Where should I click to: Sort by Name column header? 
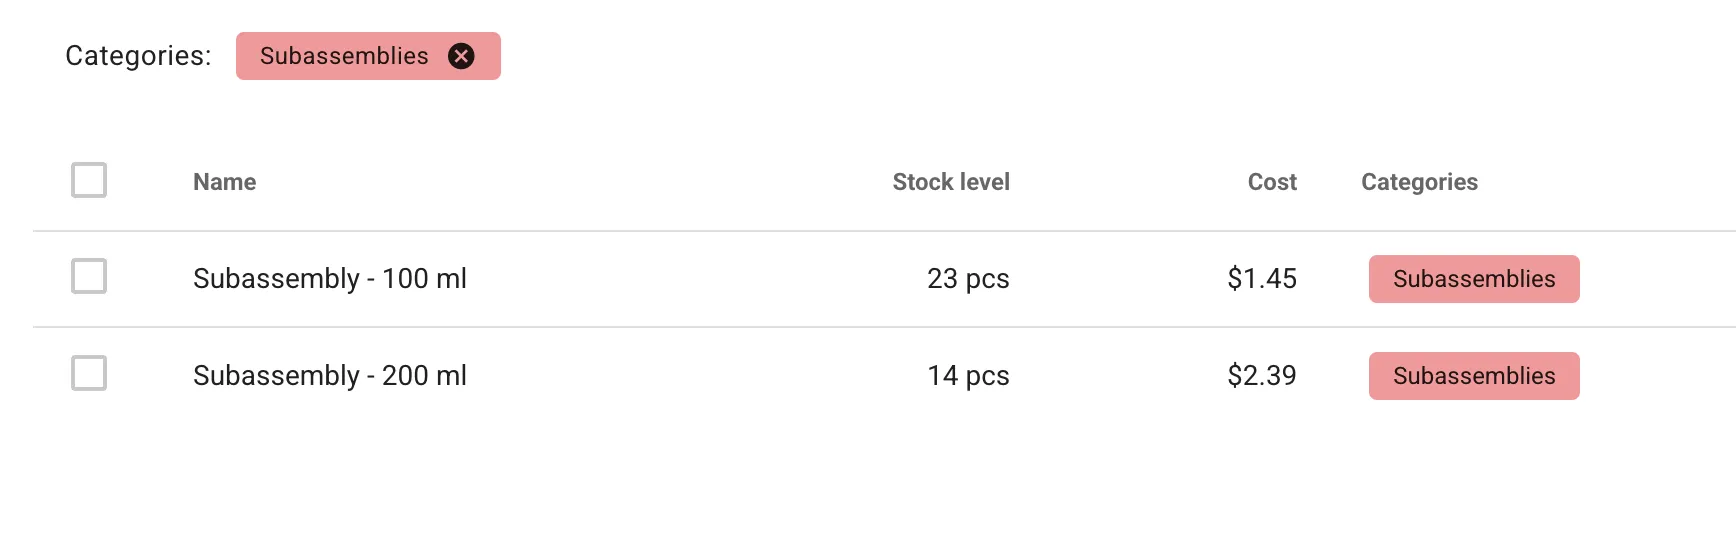224,182
